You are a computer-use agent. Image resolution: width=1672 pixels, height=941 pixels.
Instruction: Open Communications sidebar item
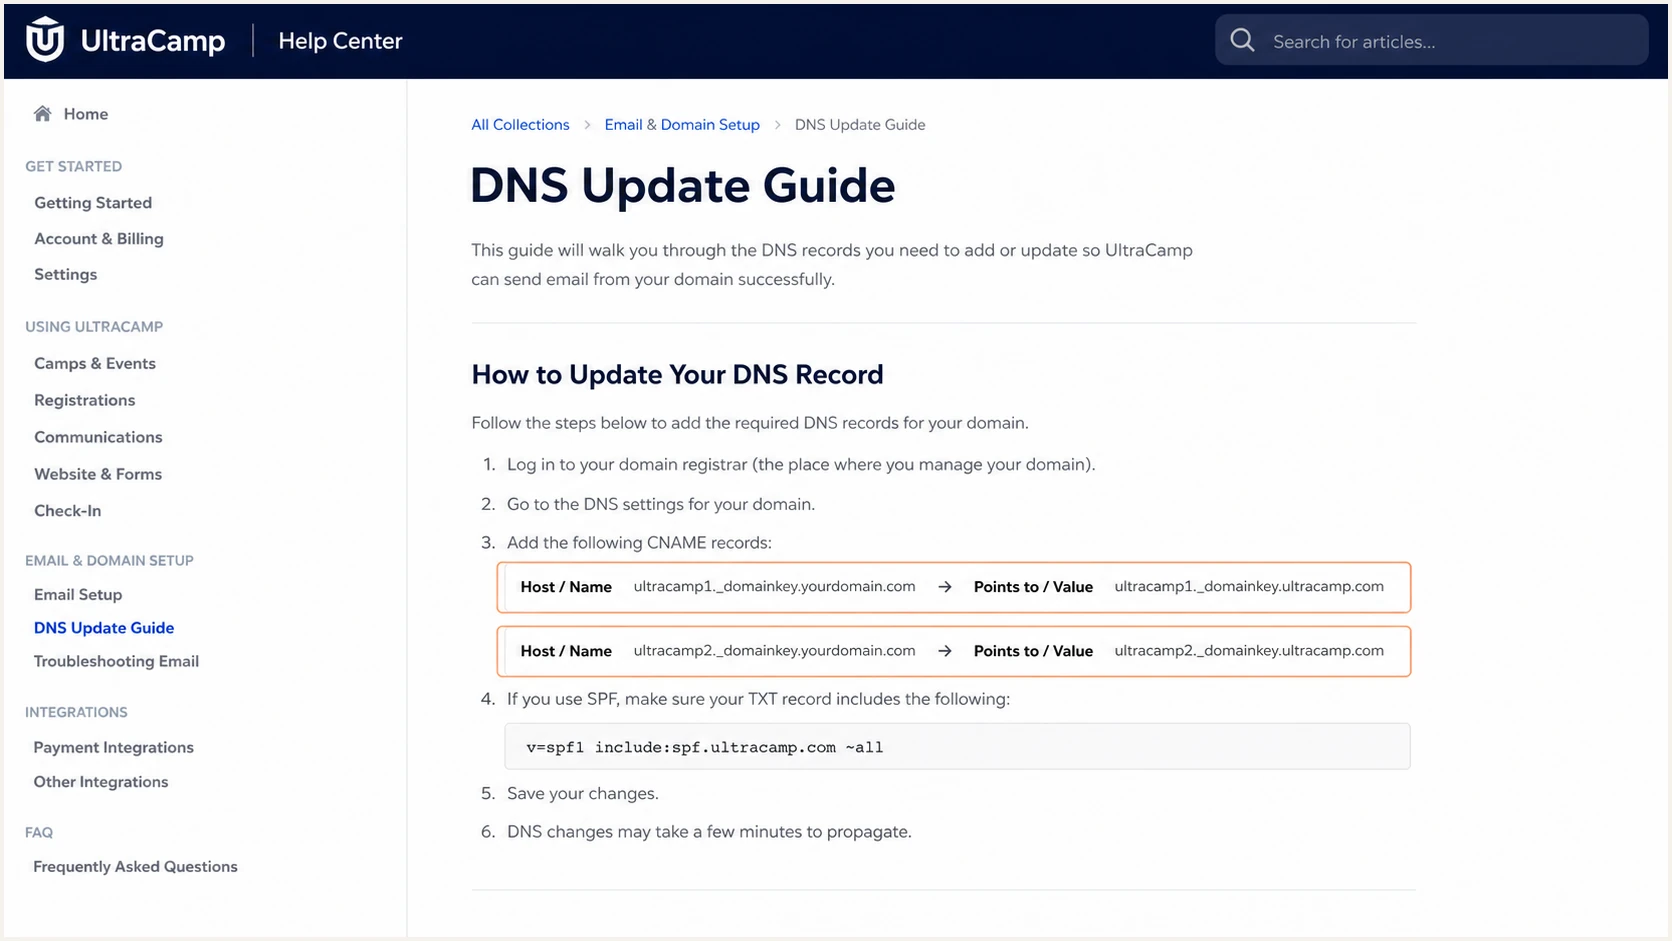(x=98, y=437)
